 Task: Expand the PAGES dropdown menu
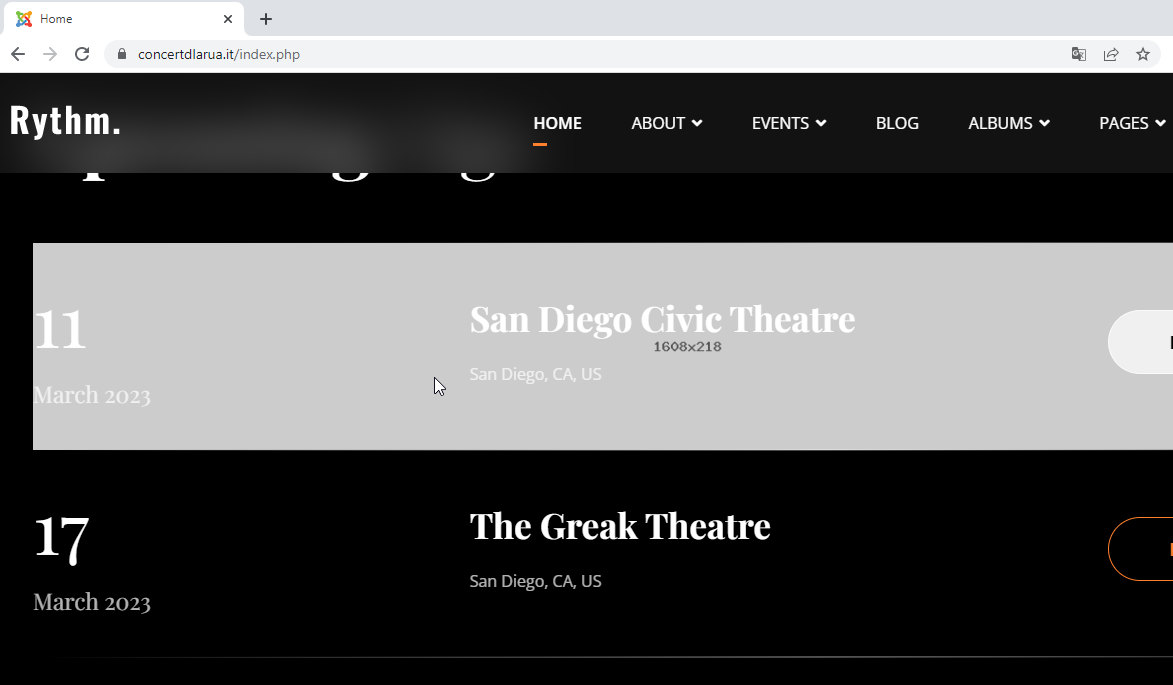click(x=1132, y=123)
